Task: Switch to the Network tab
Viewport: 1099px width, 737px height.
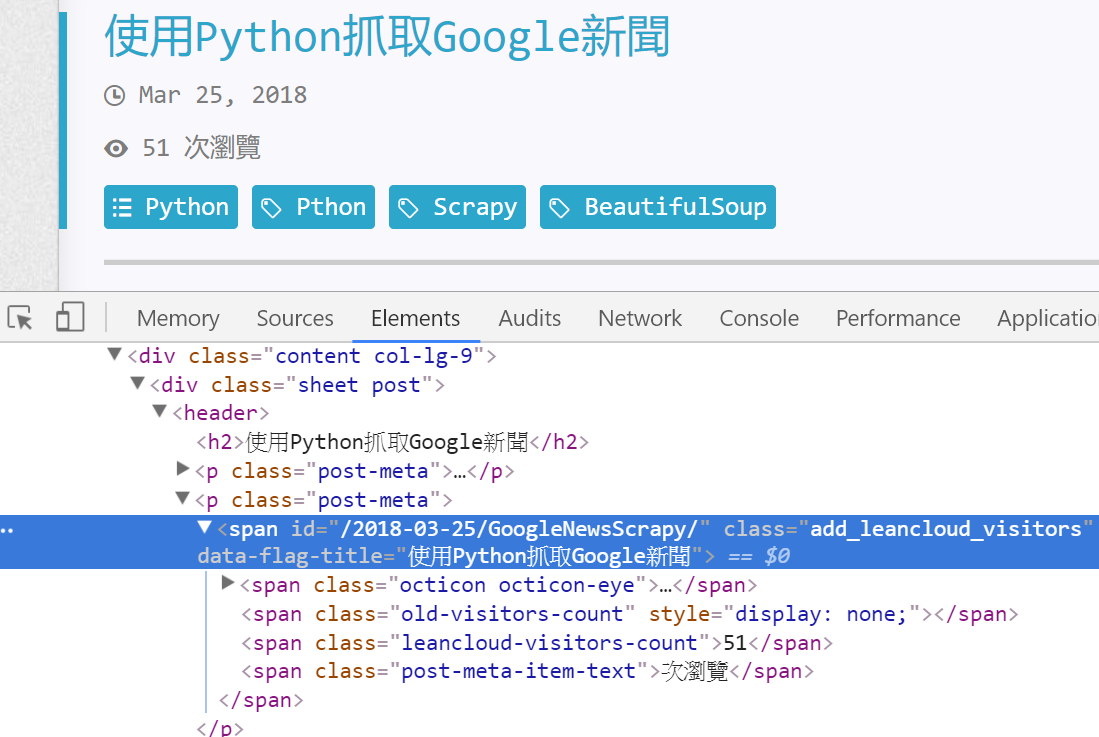Action: point(640,318)
